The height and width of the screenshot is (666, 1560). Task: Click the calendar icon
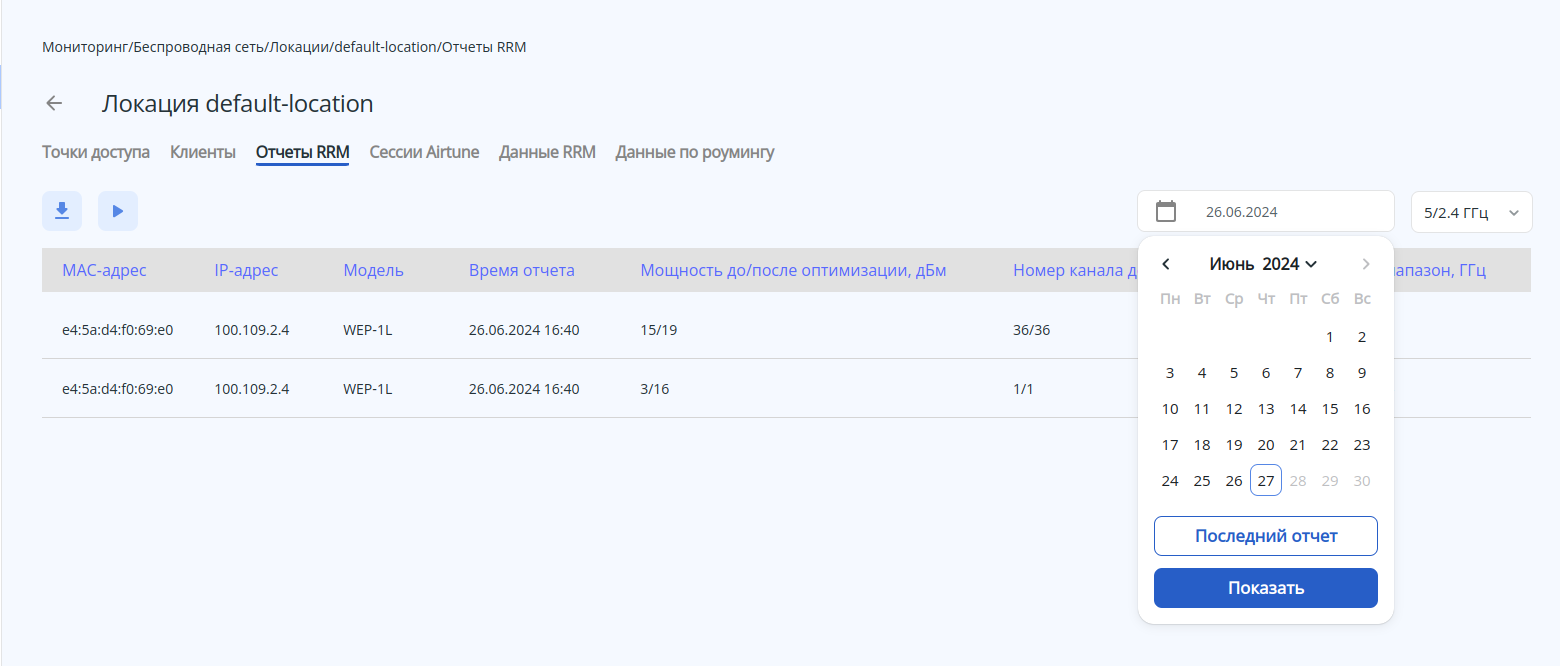point(1166,211)
